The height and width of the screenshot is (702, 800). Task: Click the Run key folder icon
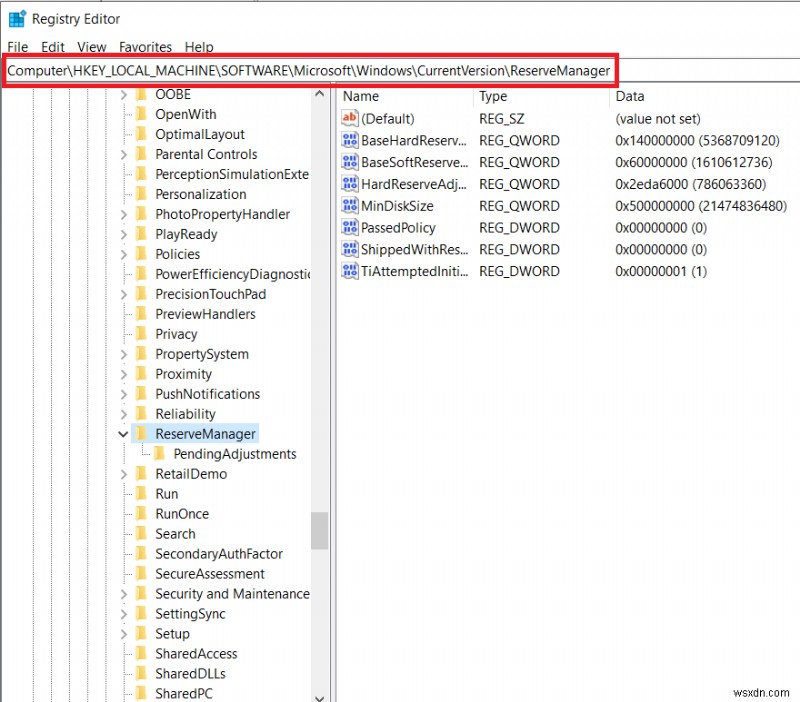142,493
